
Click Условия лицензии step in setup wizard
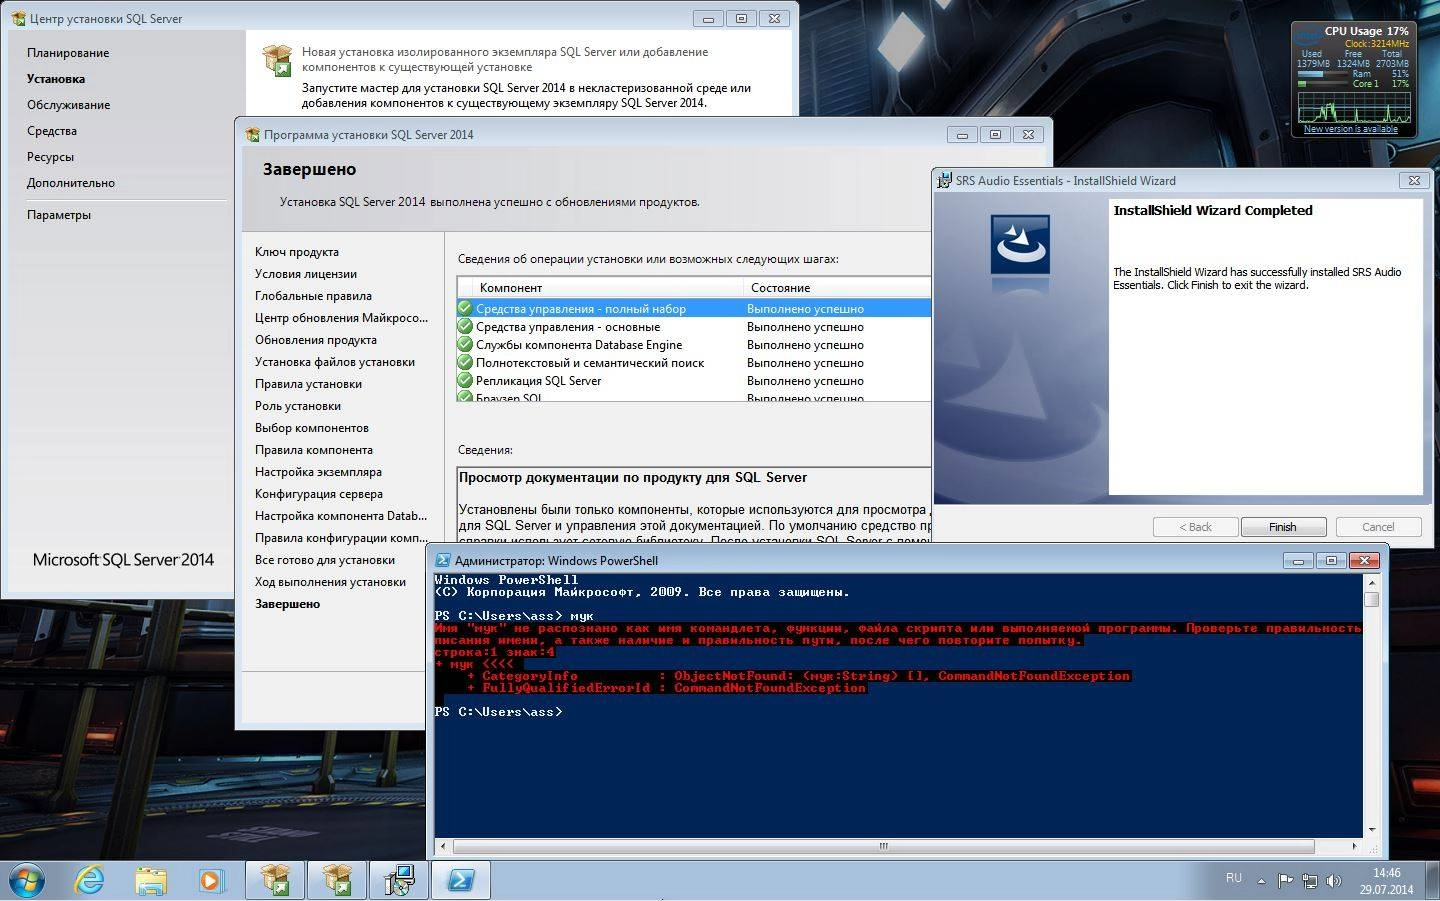pyautogui.click(x=306, y=274)
